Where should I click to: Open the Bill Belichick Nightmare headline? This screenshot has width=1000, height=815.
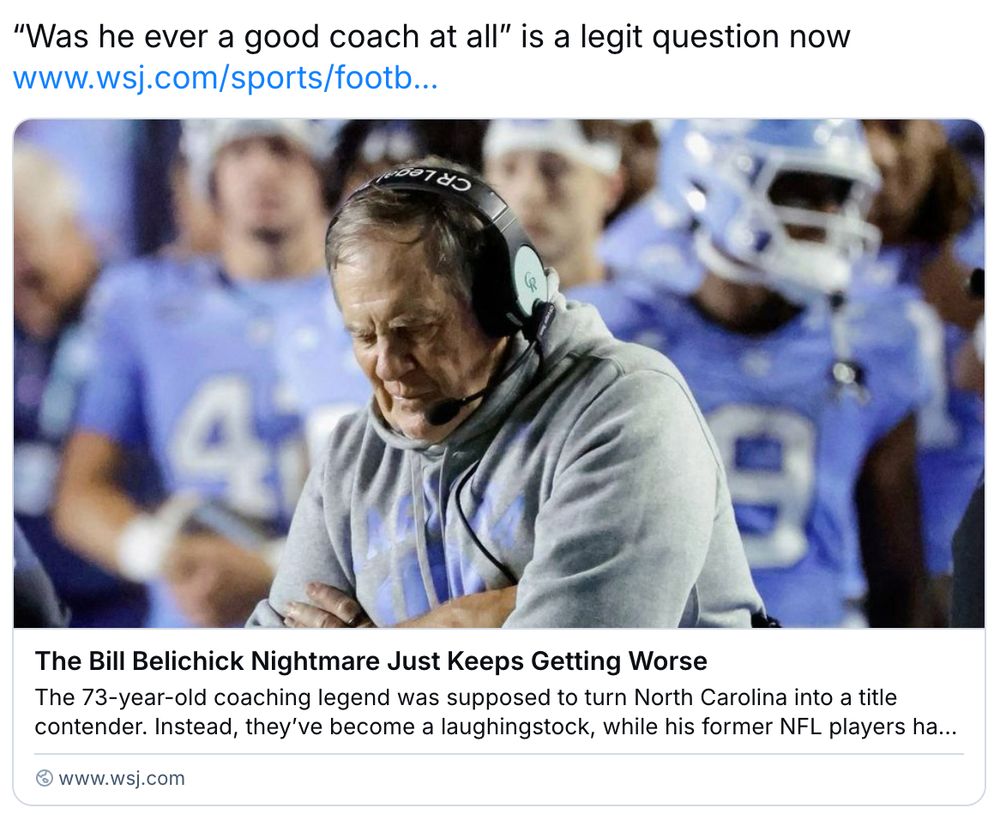[x=371, y=661]
